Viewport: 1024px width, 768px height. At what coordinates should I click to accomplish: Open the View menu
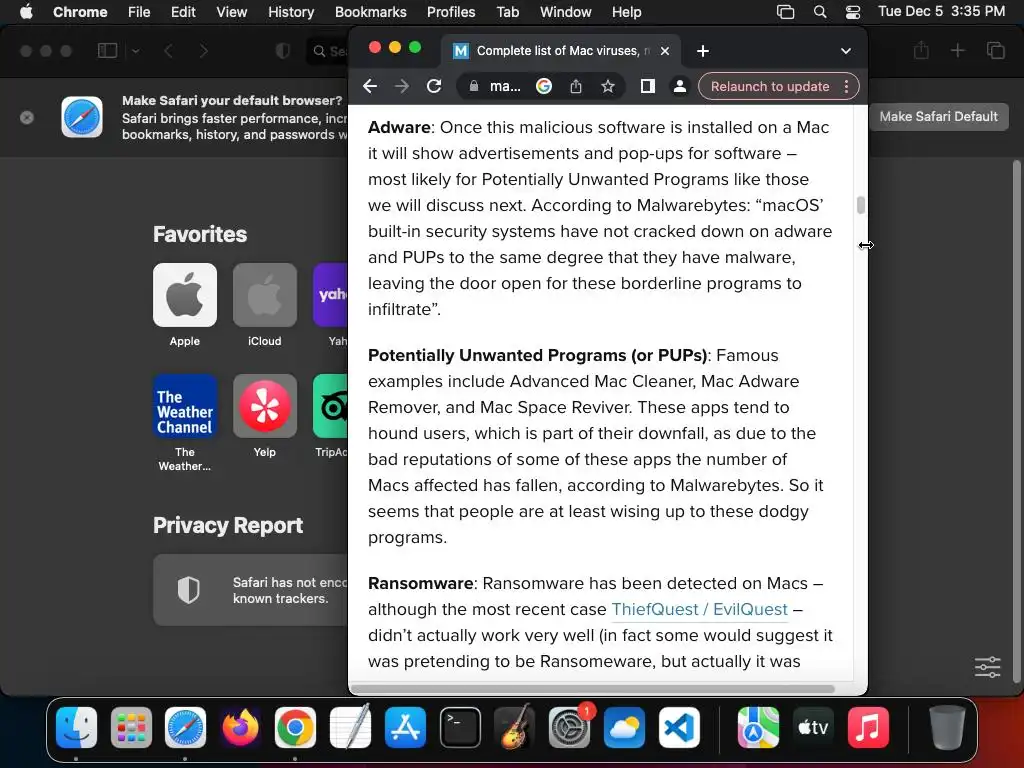(x=232, y=12)
